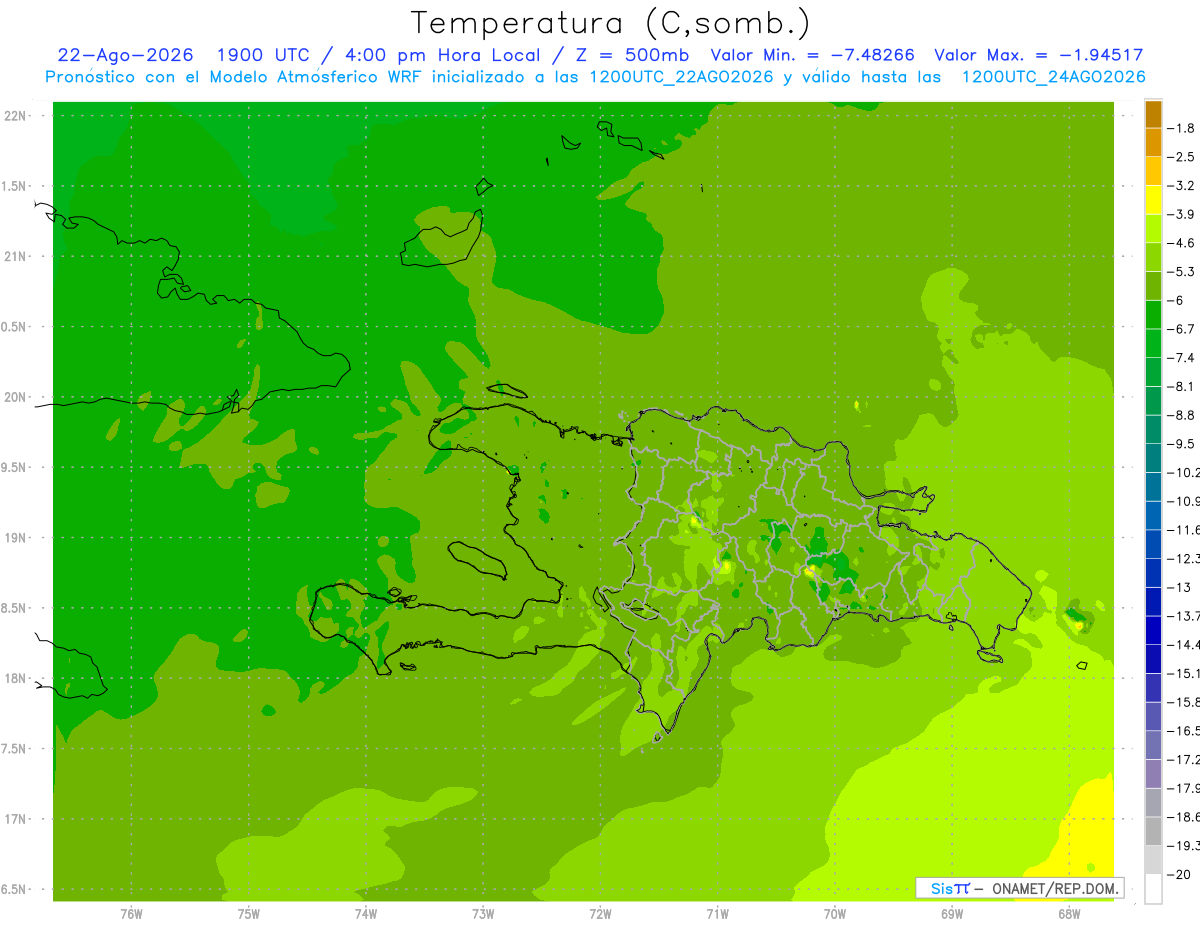The width and height of the screenshot is (1200, 927).
Task: Click the '21N' latitude axis label
Action: 15,257
